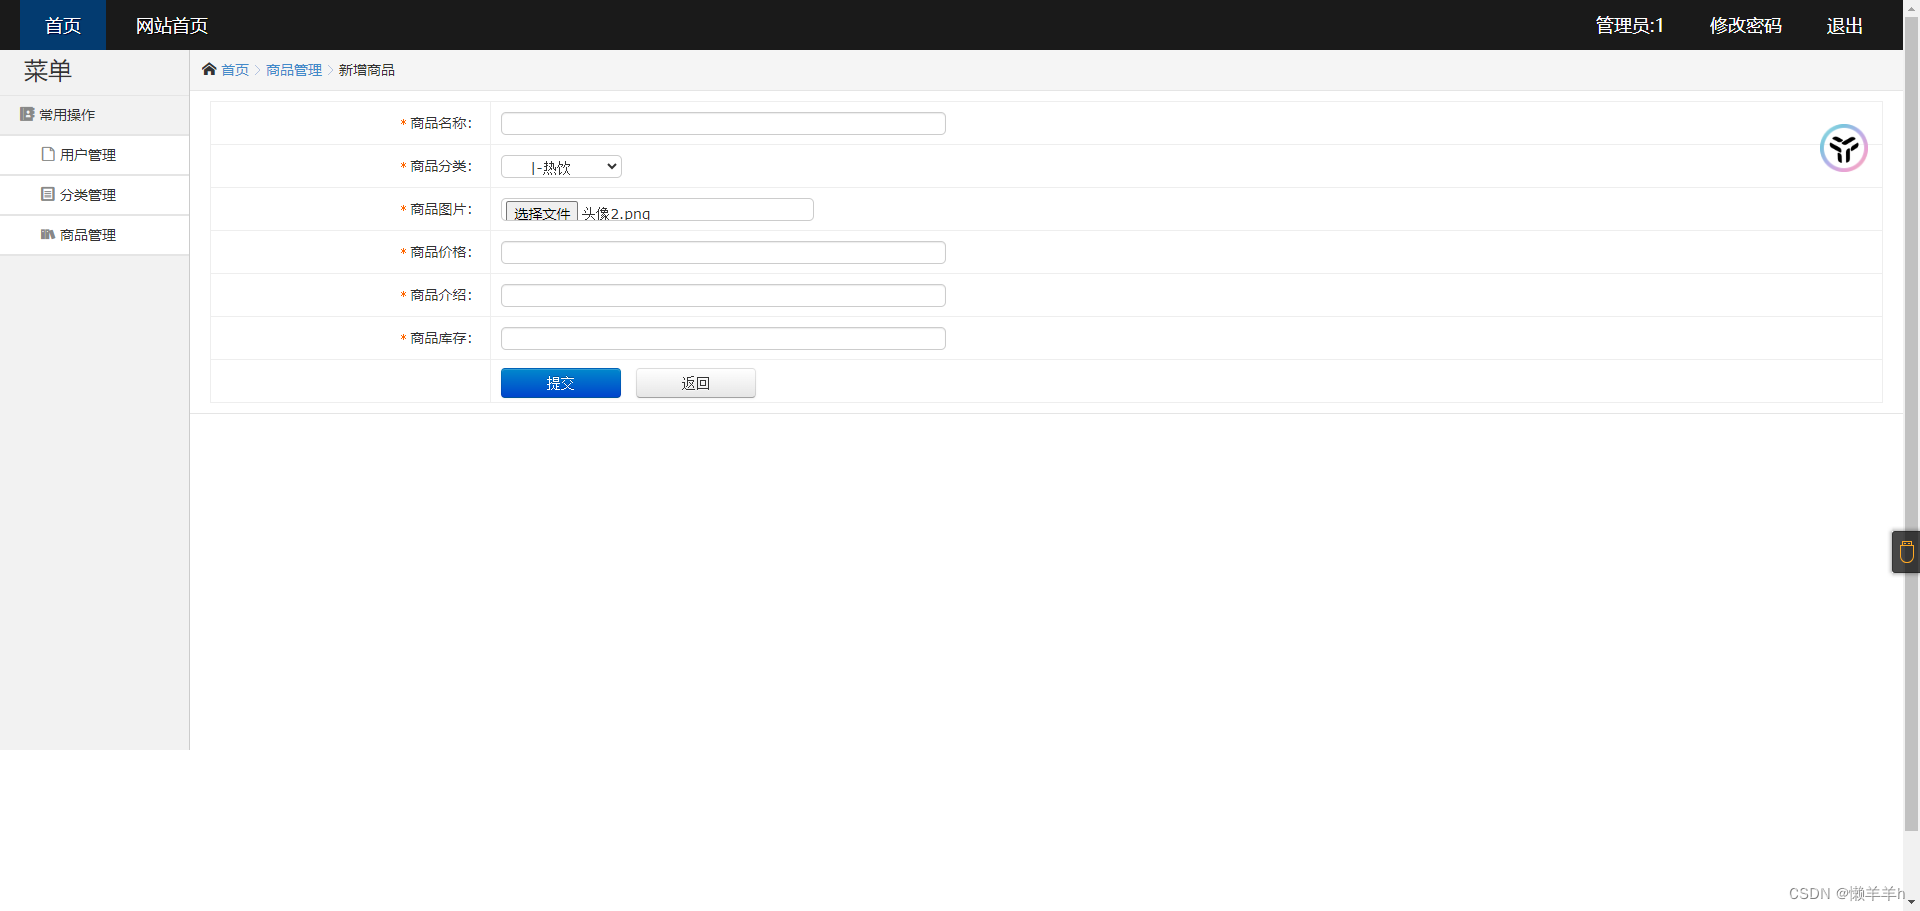Click the 头像2.png file name
Viewport: 1920px width, 911px height.
(616, 213)
